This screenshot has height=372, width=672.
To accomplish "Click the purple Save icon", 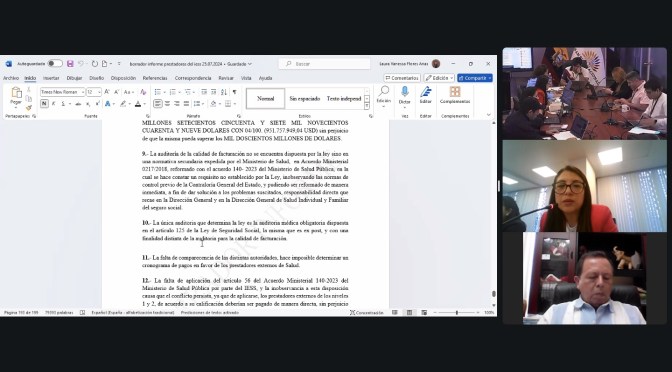I will point(70,63).
